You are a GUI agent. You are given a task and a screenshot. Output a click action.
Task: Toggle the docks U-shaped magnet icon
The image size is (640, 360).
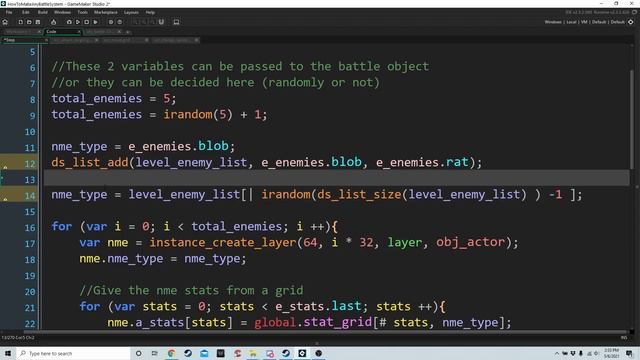pyautogui.click(x=161, y=22)
